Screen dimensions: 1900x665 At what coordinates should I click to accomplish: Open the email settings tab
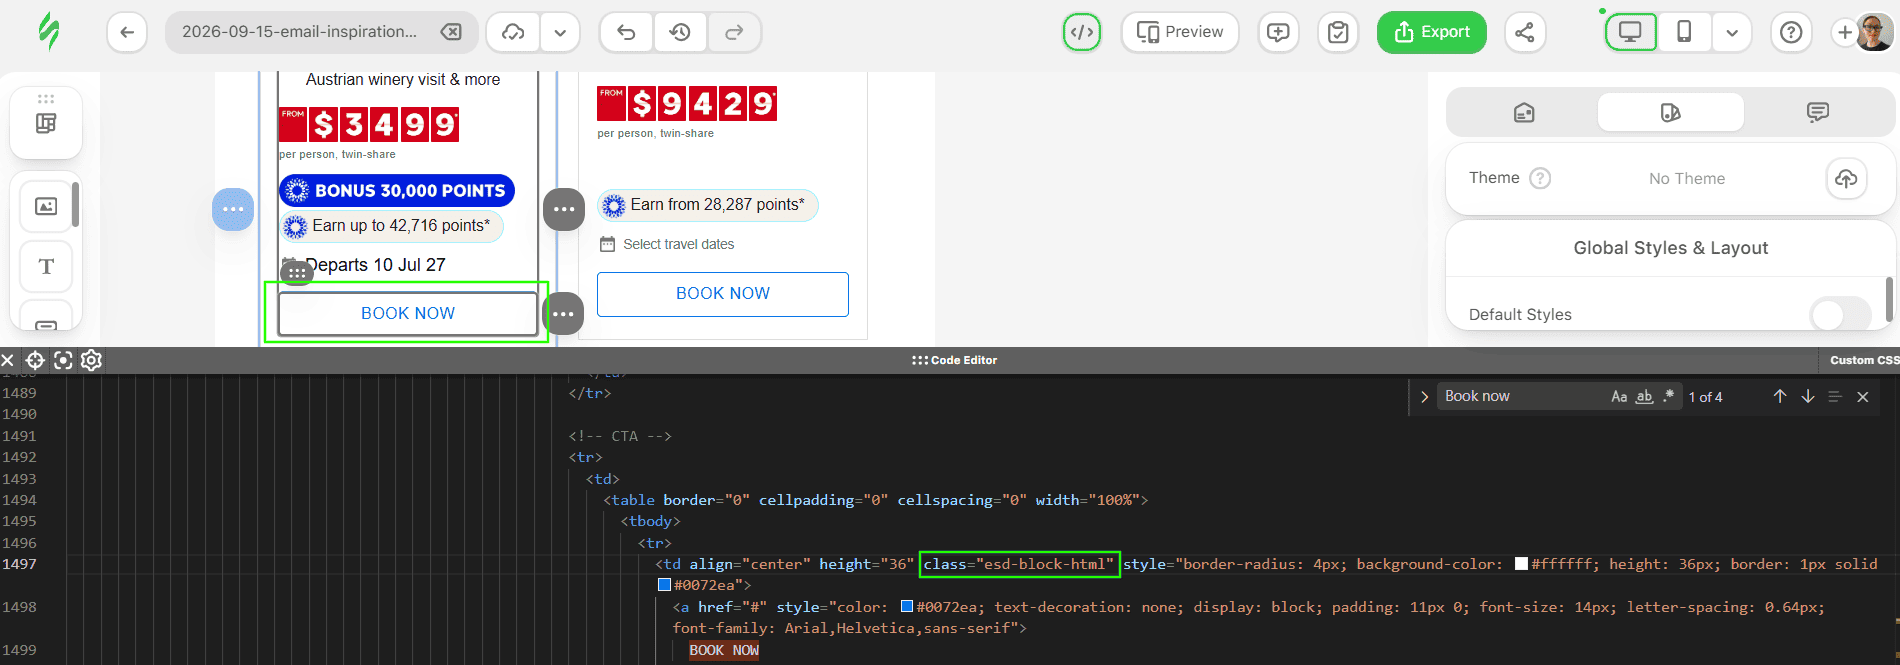(1524, 112)
